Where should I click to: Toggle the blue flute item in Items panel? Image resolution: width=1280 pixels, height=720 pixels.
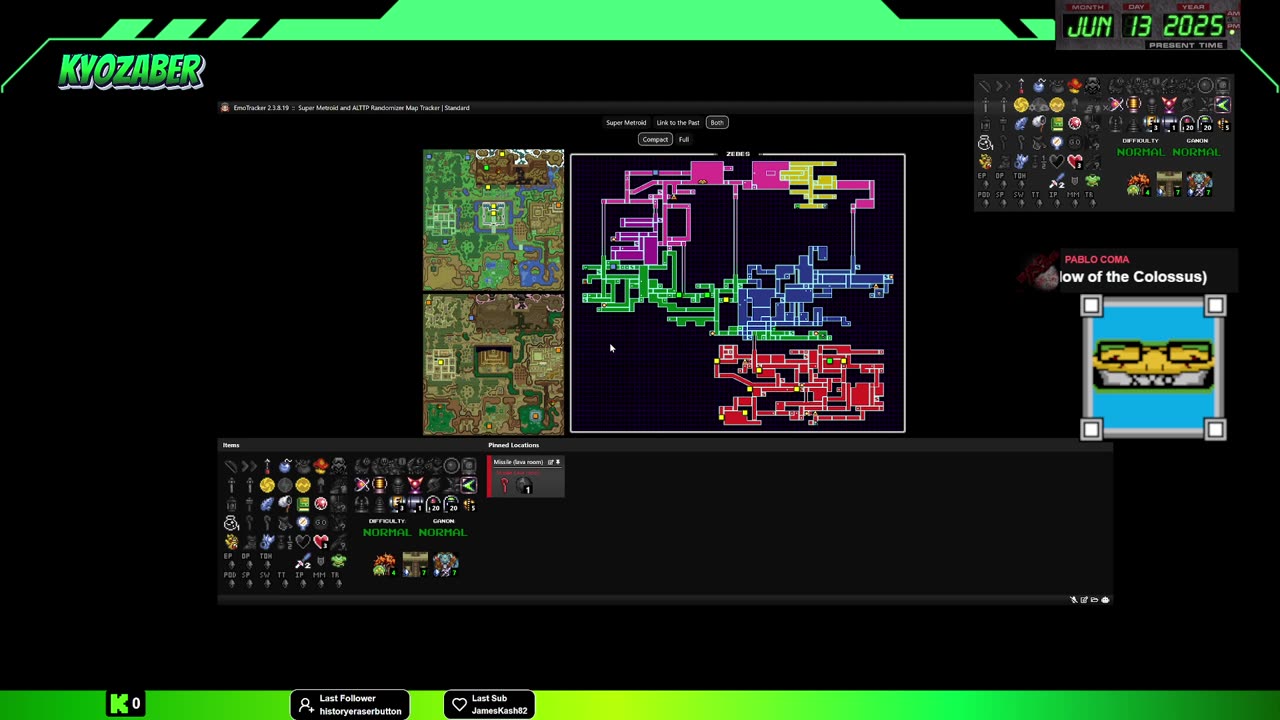tap(267, 504)
